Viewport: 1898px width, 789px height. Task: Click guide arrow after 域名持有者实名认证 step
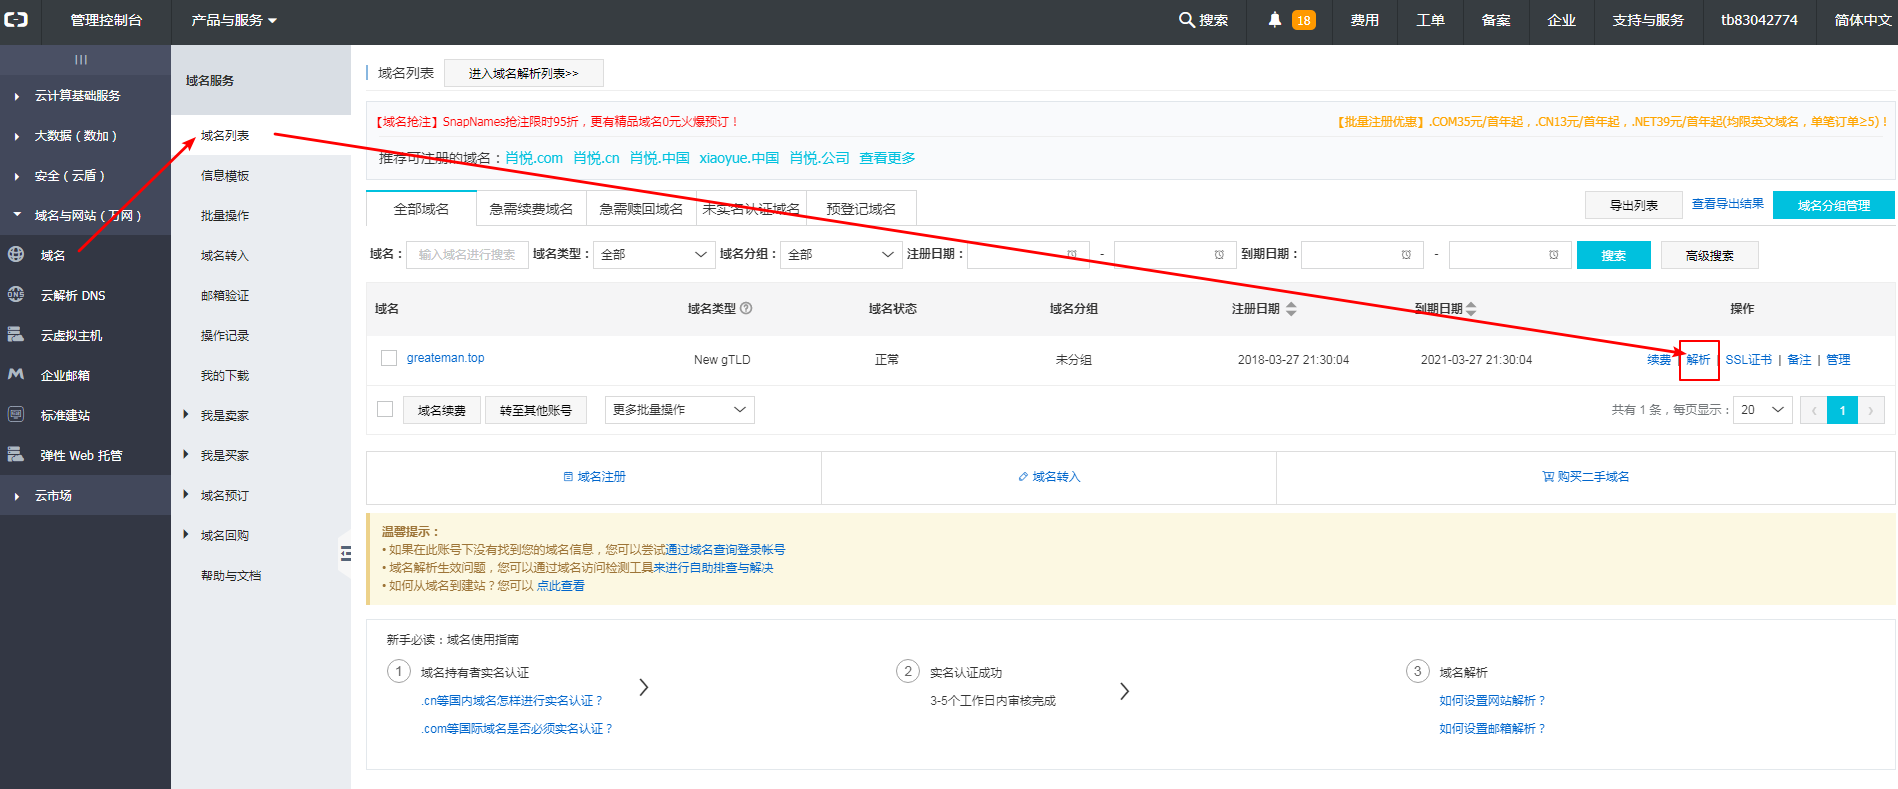(x=644, y=687)
